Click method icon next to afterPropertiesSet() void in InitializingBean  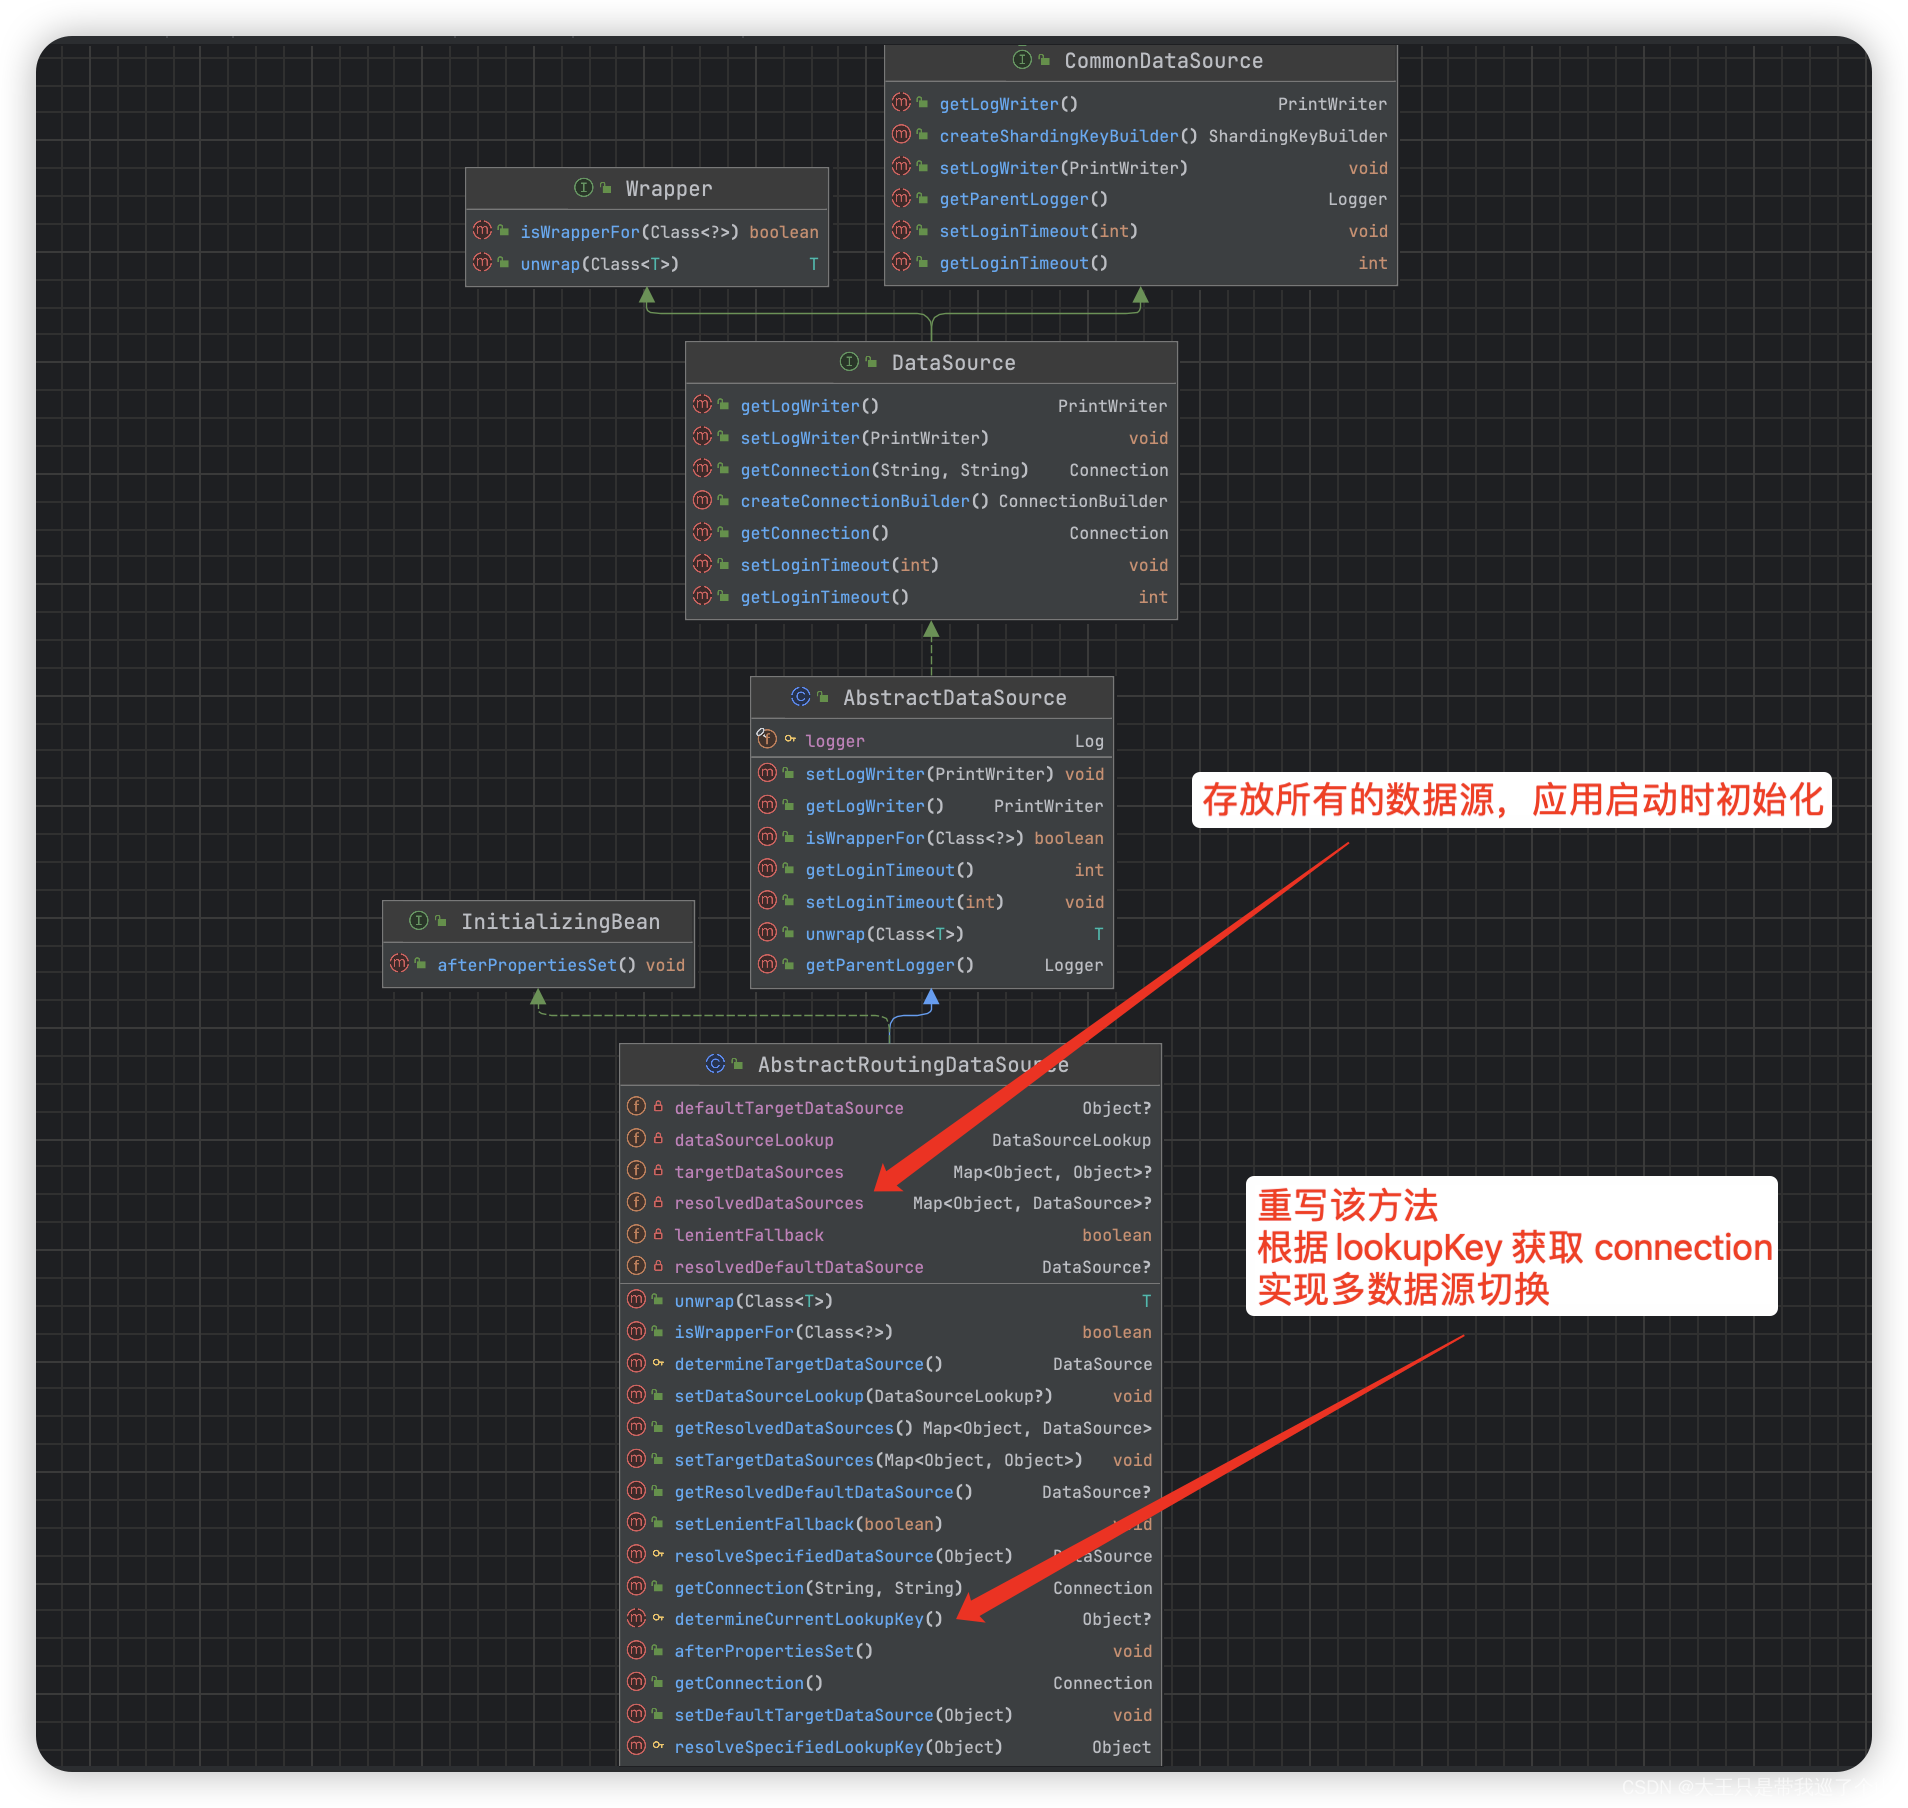pyautogui.click(x=399, y=964)
